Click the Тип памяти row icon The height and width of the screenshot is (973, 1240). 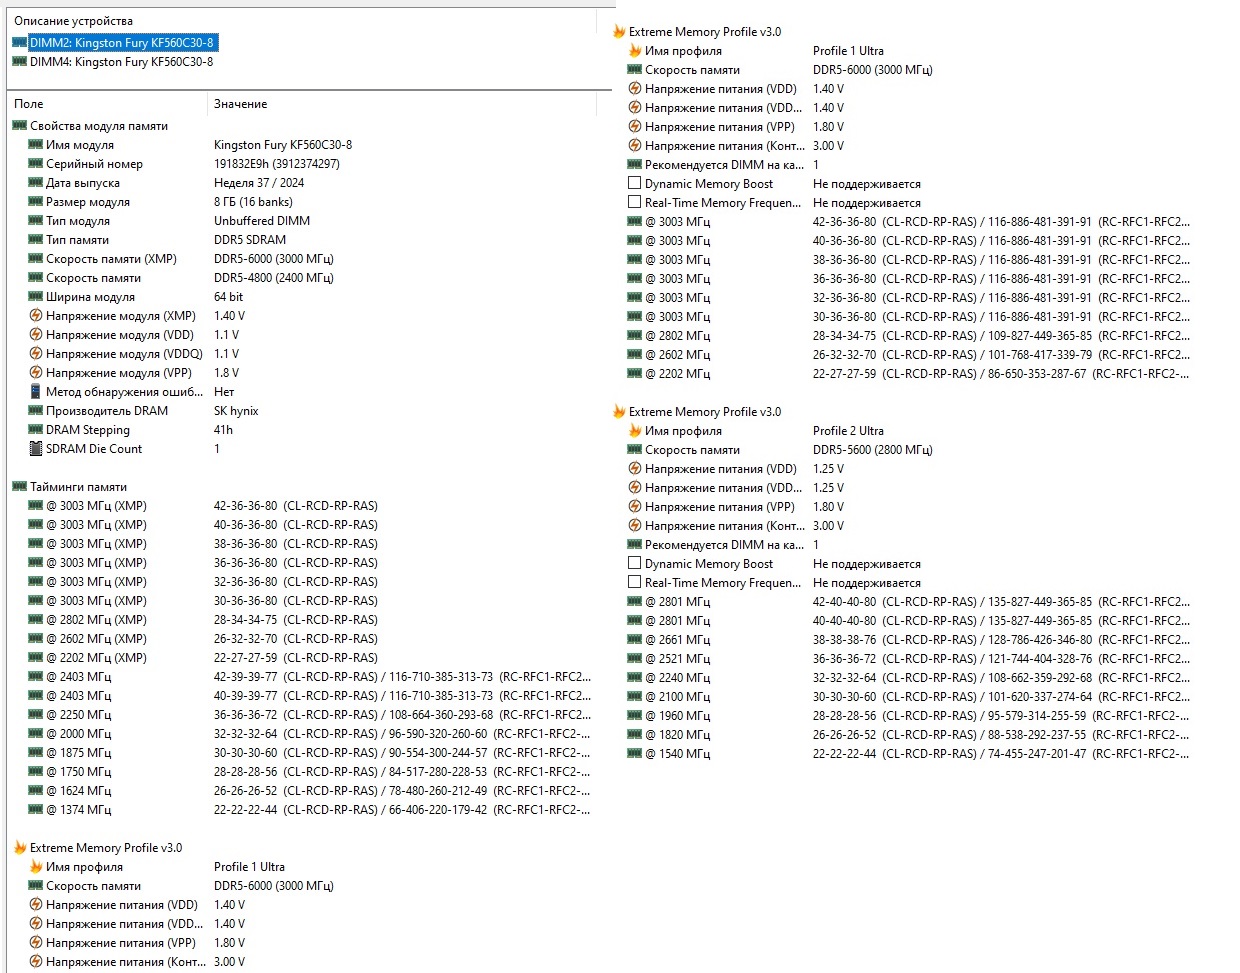click(36, 240)
